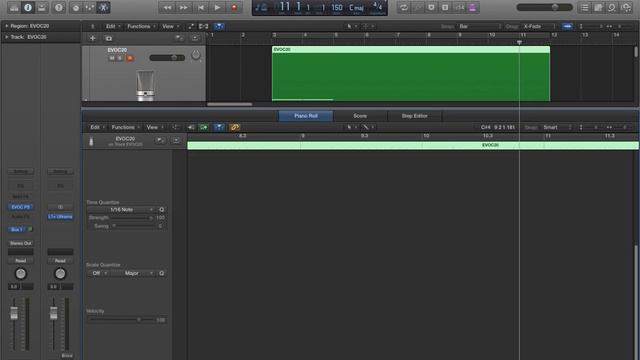The height and width of the screenshot is (360, 640).
Task: Click the EVOC20 track pan knob
Action: (x=196, y=55)
